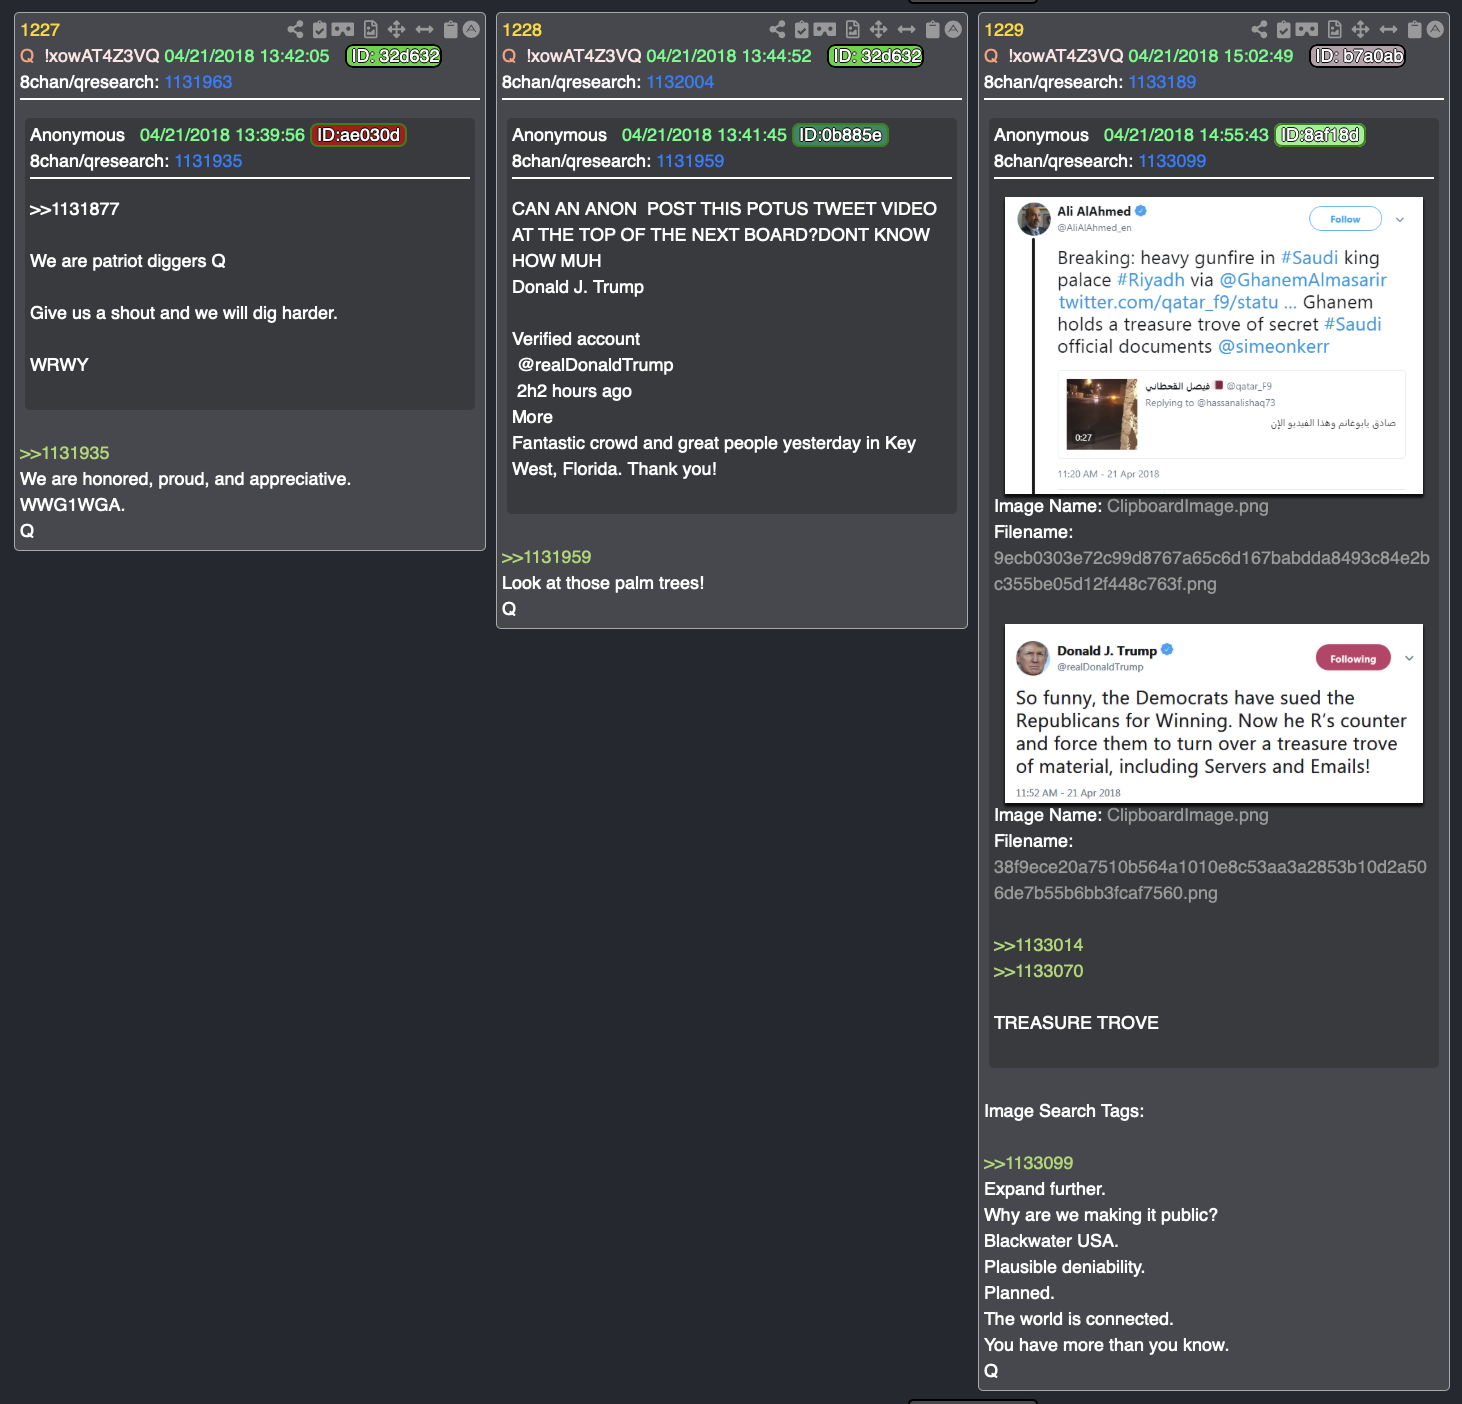Image resolution: width=1462 pixels, height=1404 pixels.
Task: Open chevron menu on Trump tweet
Action: click(1409, 658)
